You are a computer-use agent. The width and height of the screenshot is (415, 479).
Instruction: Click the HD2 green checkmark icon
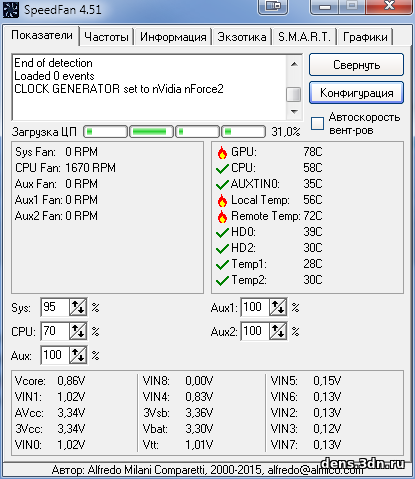pos(222,248)
